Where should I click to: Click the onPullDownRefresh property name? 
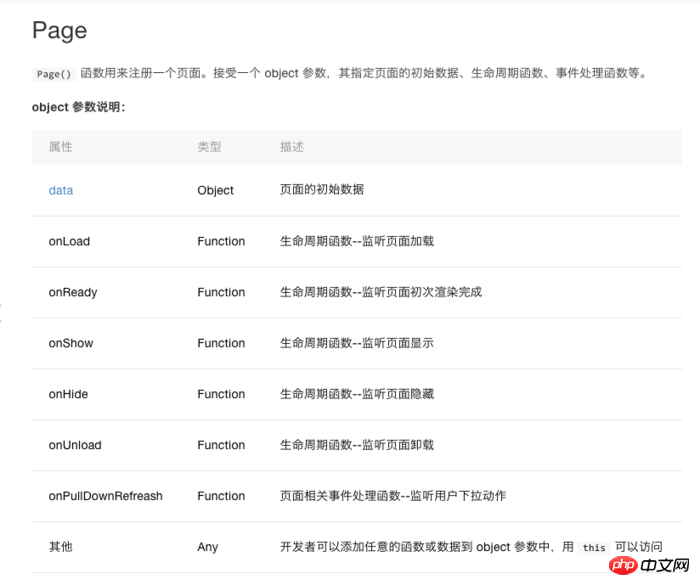[x=105, y=496]
